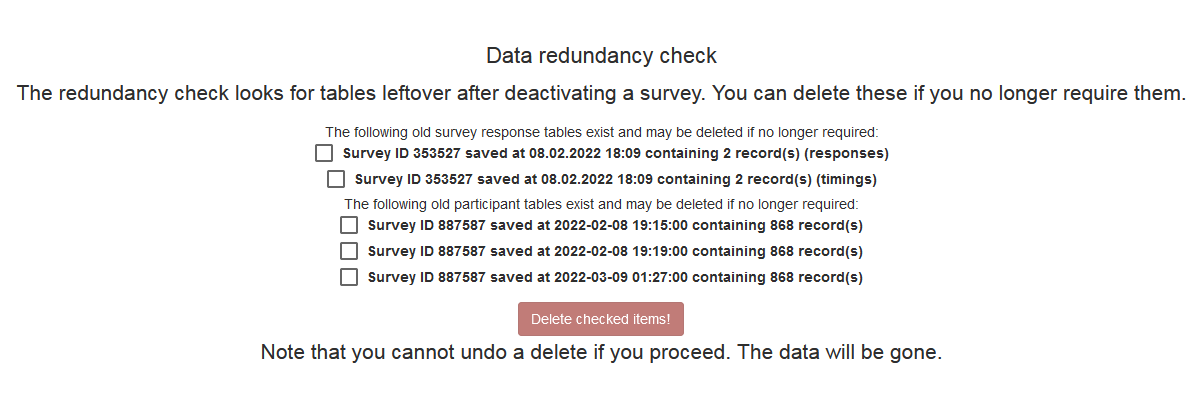
Task: Click the old participant tables subheading
Action: click(x=601, y=204)
